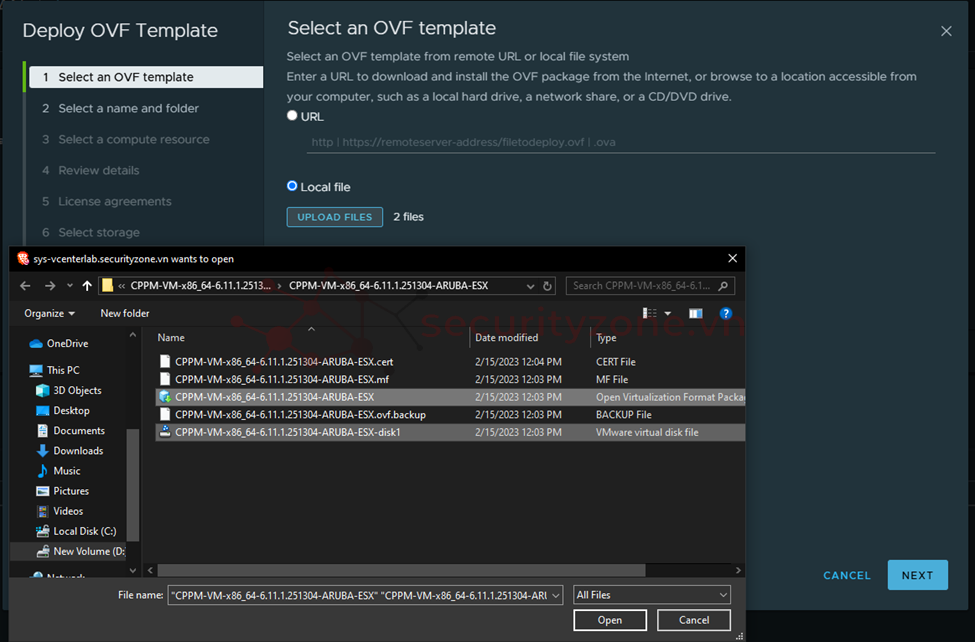
Task: Click the OneDrive cloud icon
Action: coord(36,343)
